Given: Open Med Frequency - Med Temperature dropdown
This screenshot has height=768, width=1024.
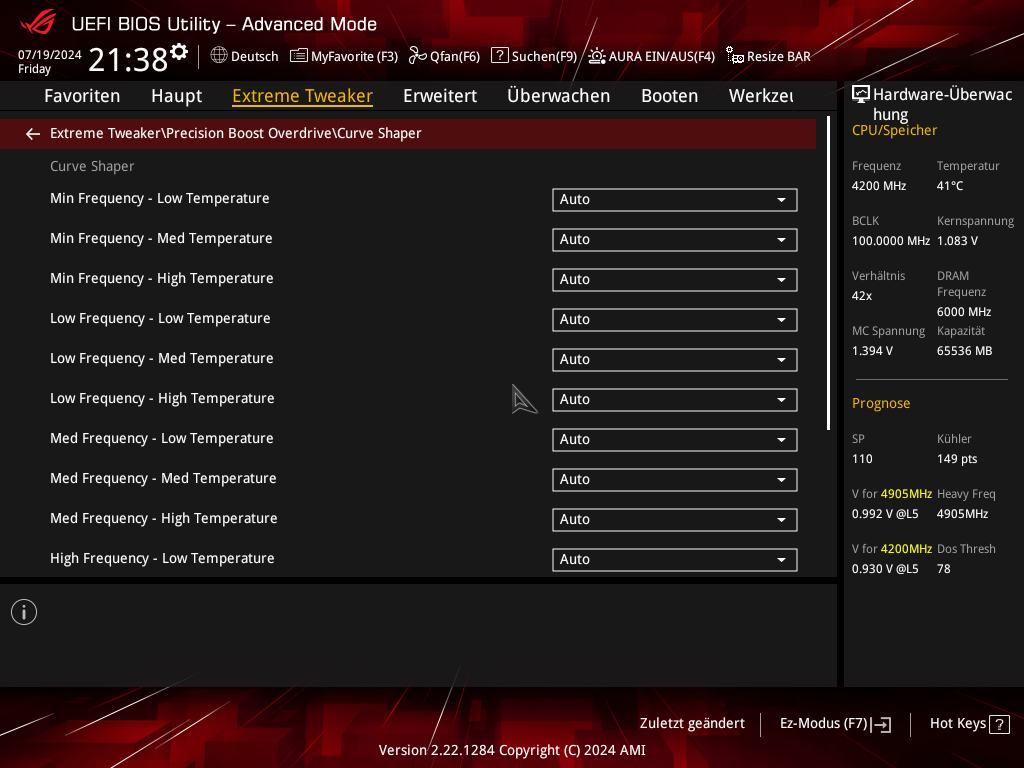Looking at the screenshot, I should (x=675, y=480).
